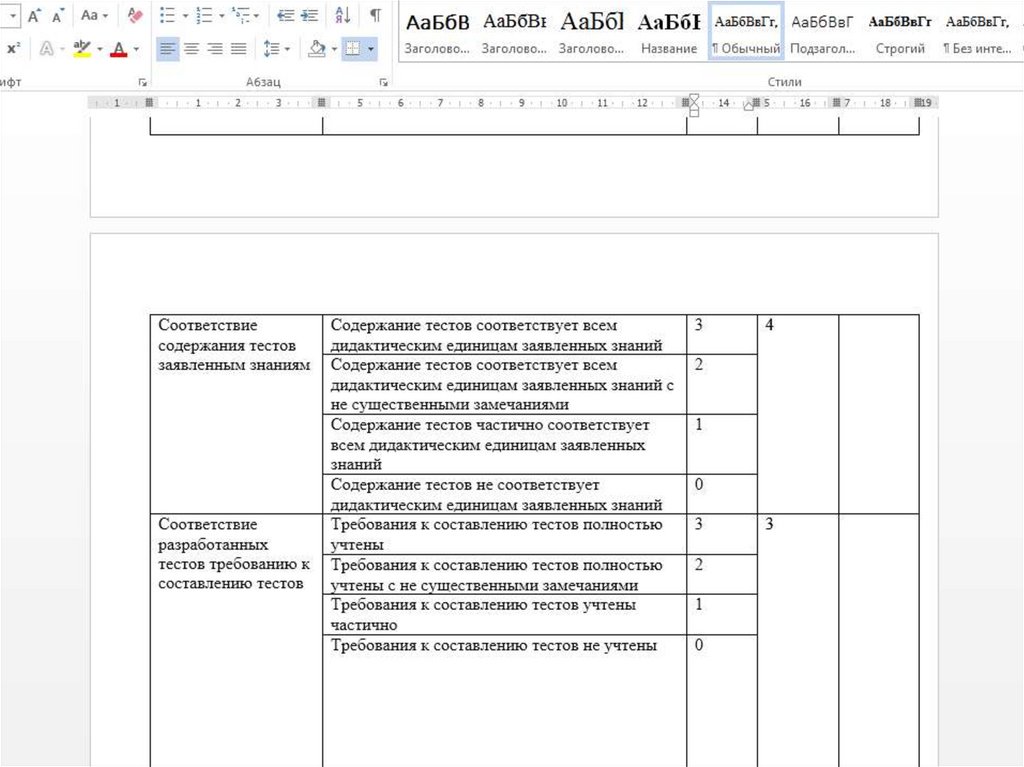Open the highlight color dropdown arrow
Screen dimensions: 1024x767
pos(99,49)
